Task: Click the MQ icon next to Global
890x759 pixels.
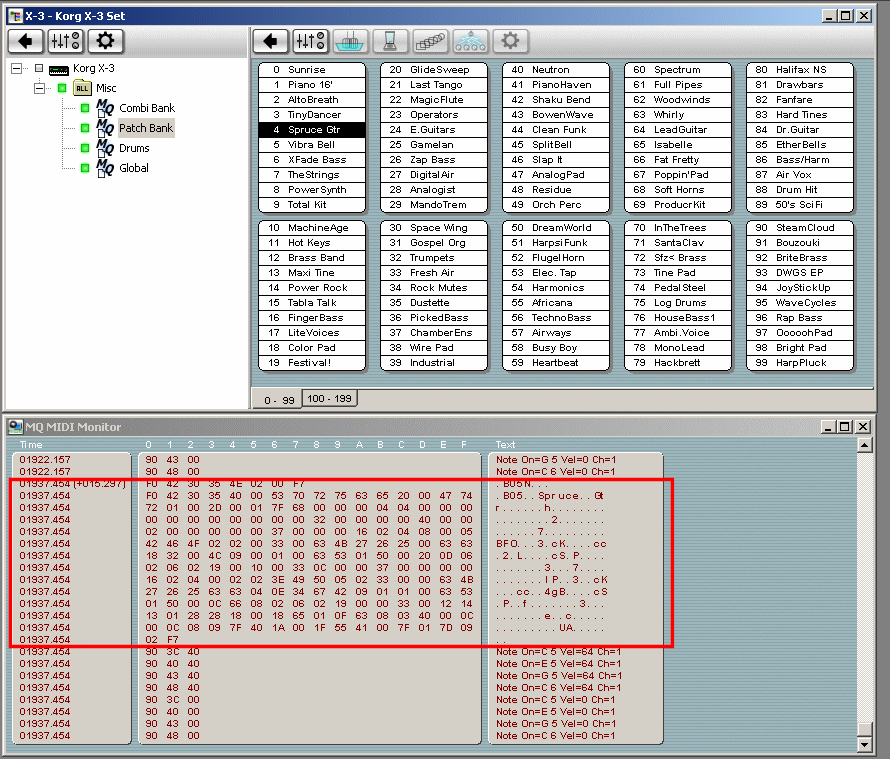Action: (x=105, y=168)
